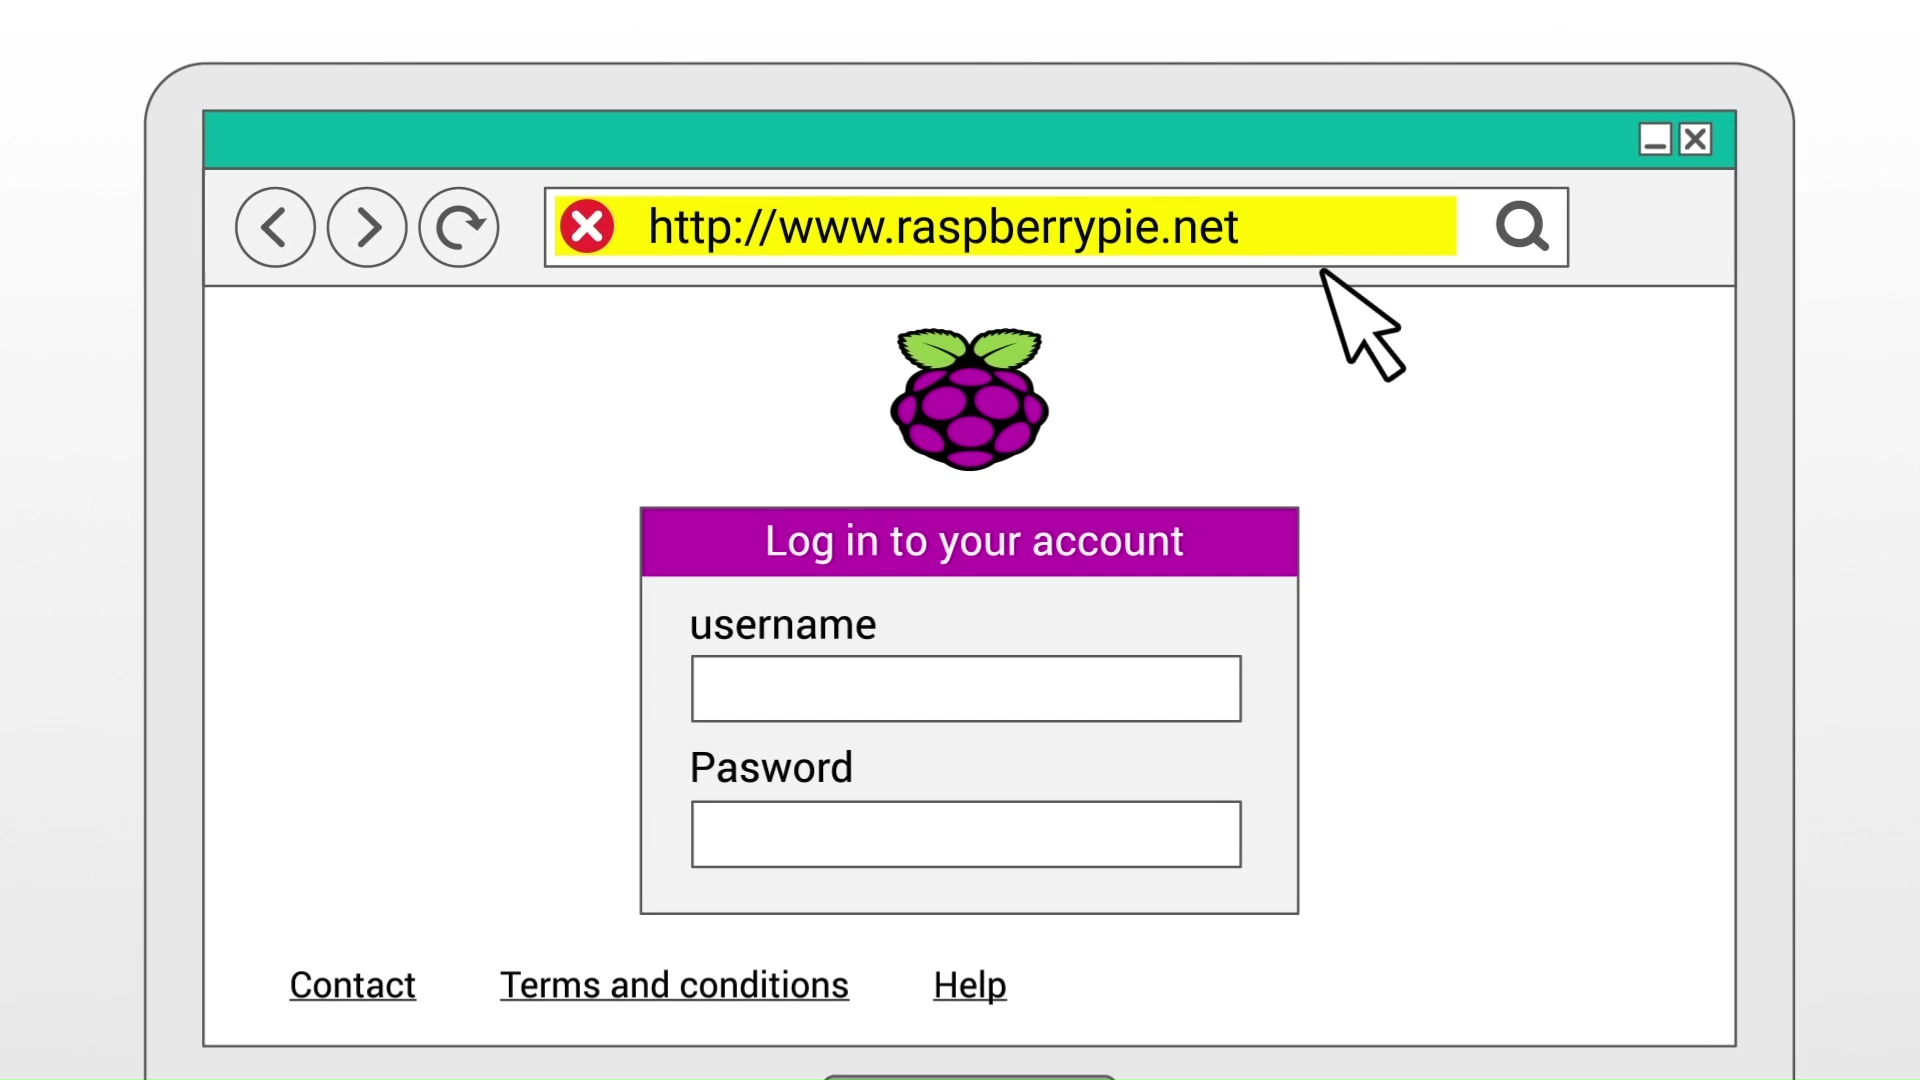Go back with the browser back arrow
The height and width of the screenshot is (1080, 1920).
pyautogui.click(x=275, y=227)
